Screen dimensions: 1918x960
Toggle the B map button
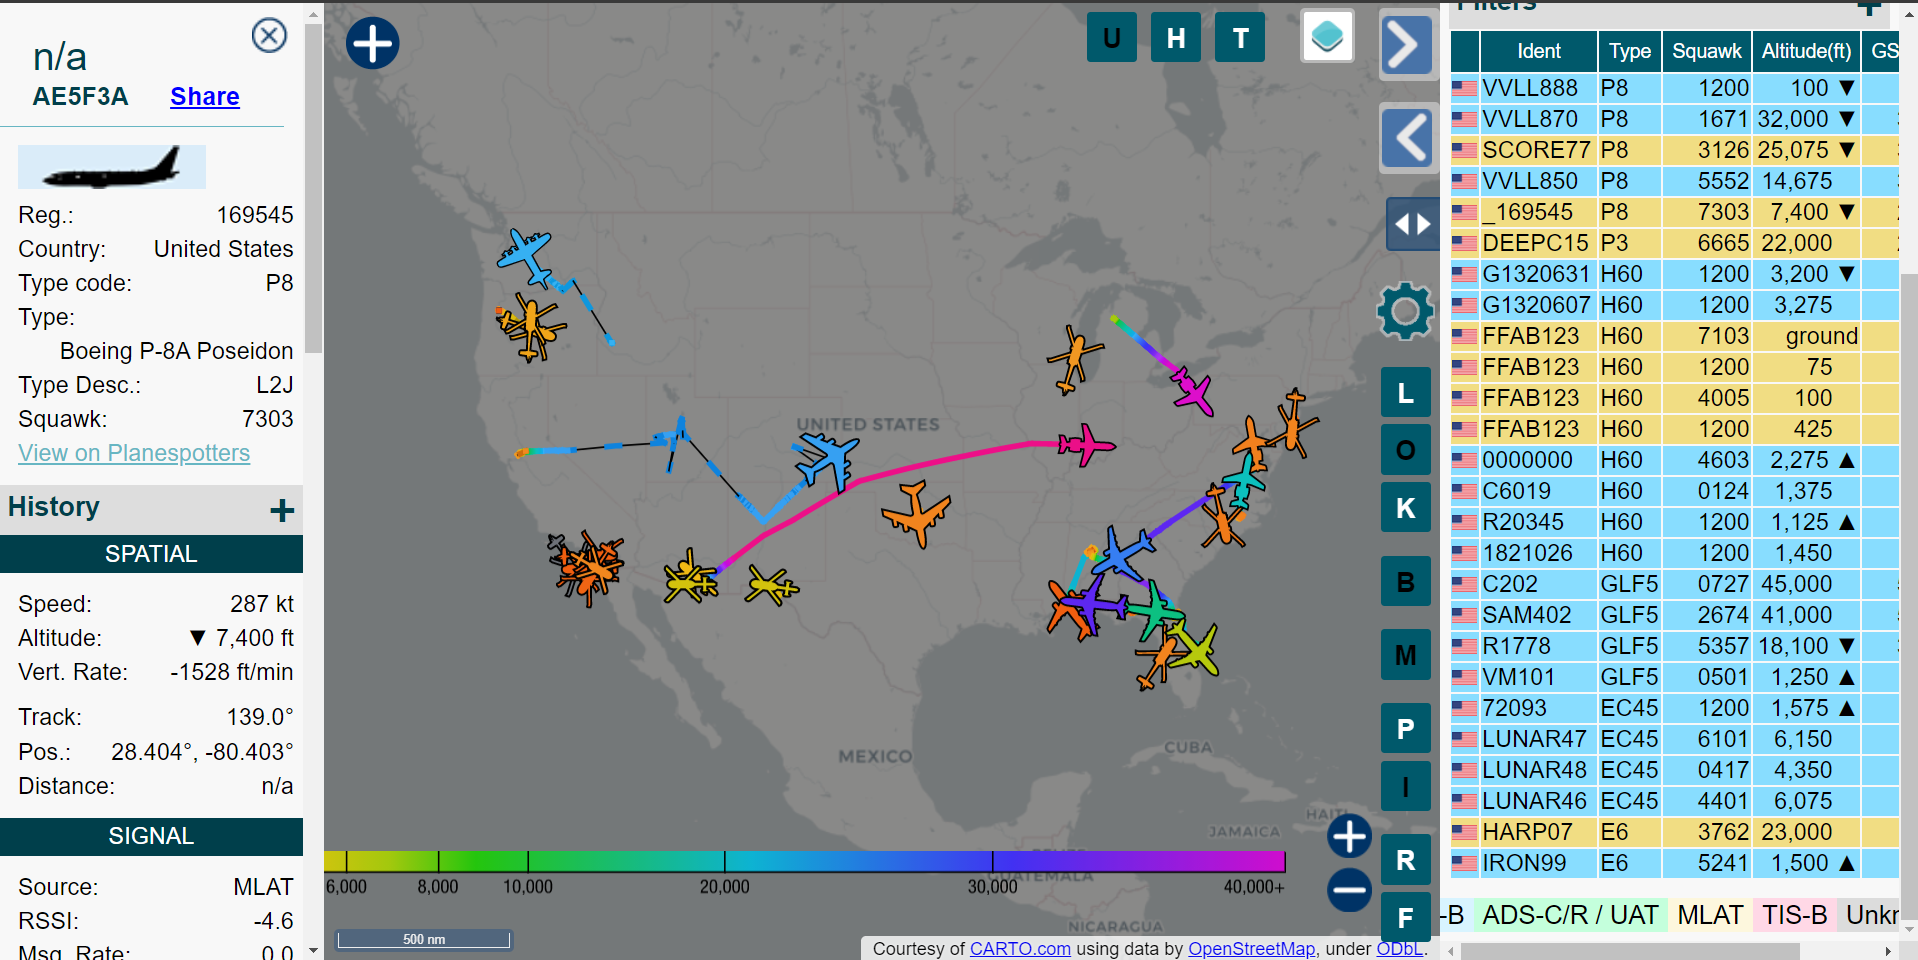pyautogui.click(x=1405, y=581)
